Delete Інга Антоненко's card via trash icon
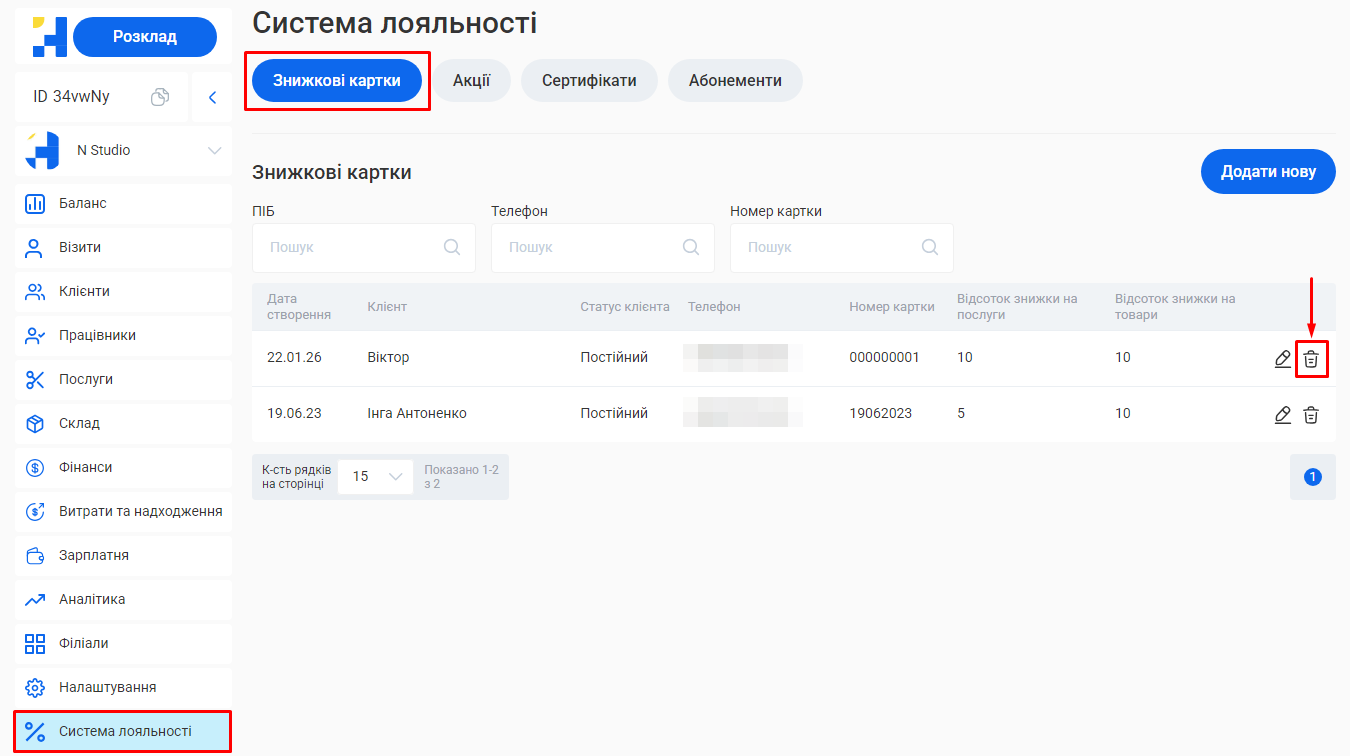1350x756 pixels. pos(1311,412)
